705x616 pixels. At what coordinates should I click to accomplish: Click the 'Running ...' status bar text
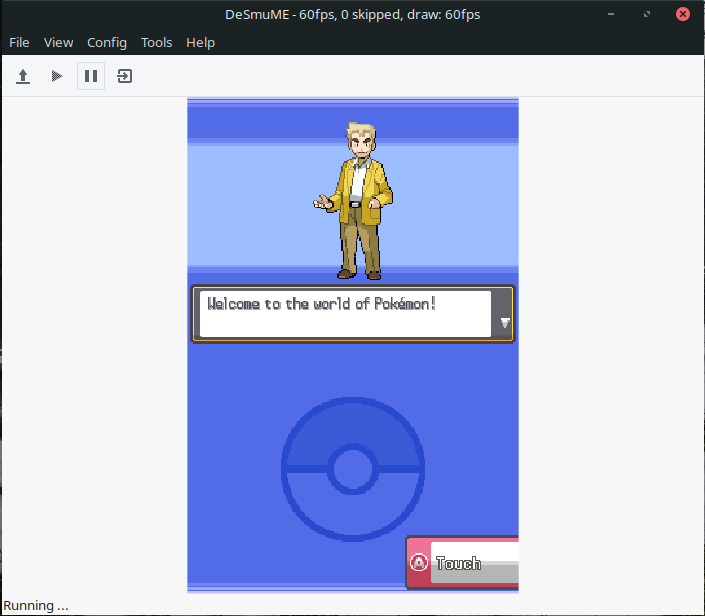click(36, 606)
